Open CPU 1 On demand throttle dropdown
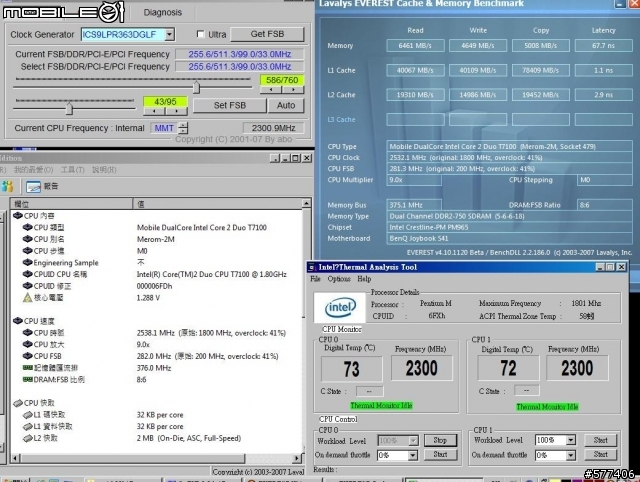 (x=571, y=455)
